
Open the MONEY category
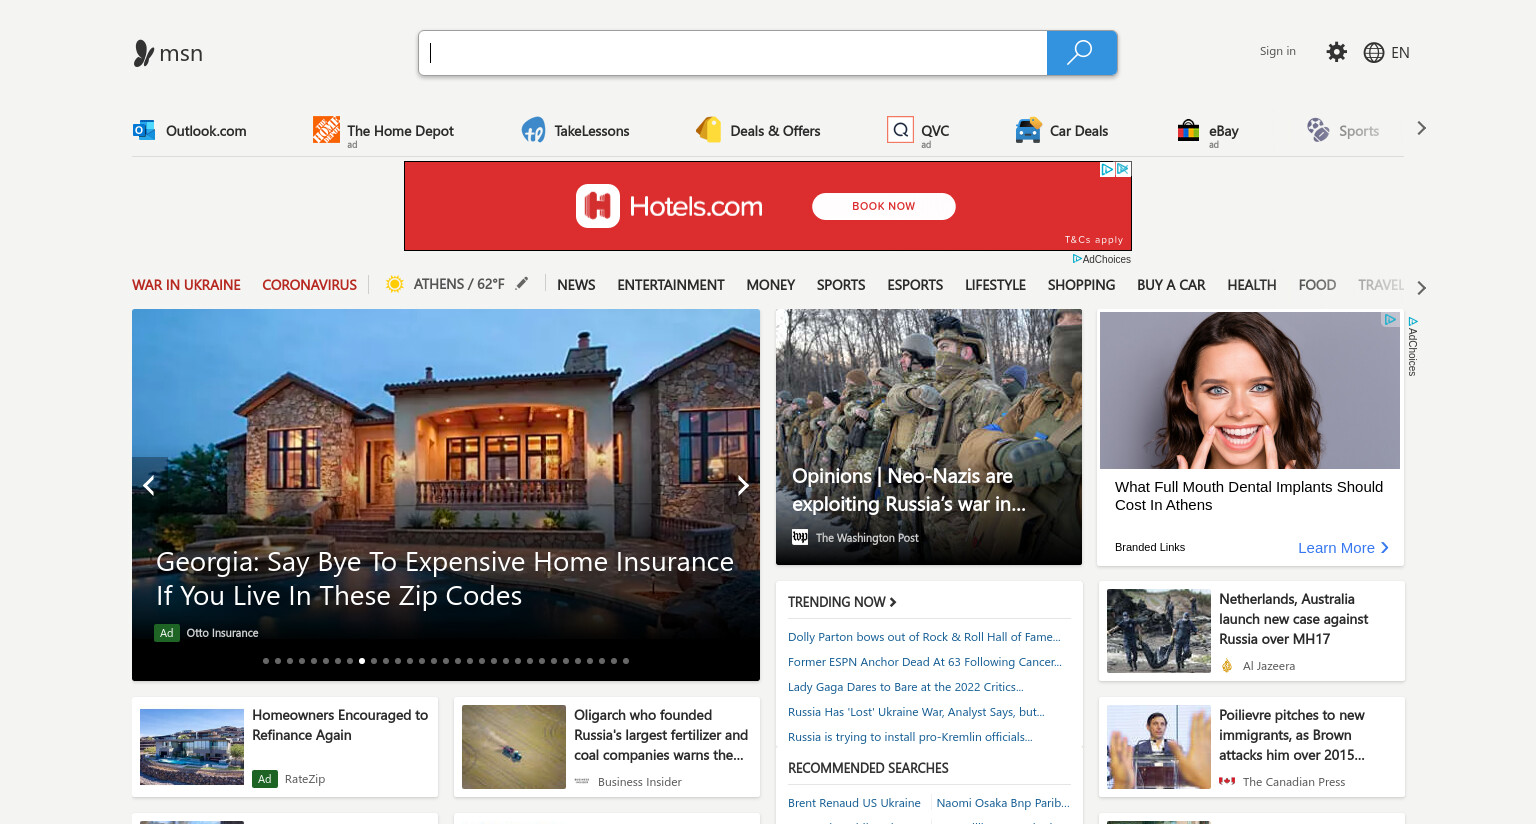click(x=771, y=285)
